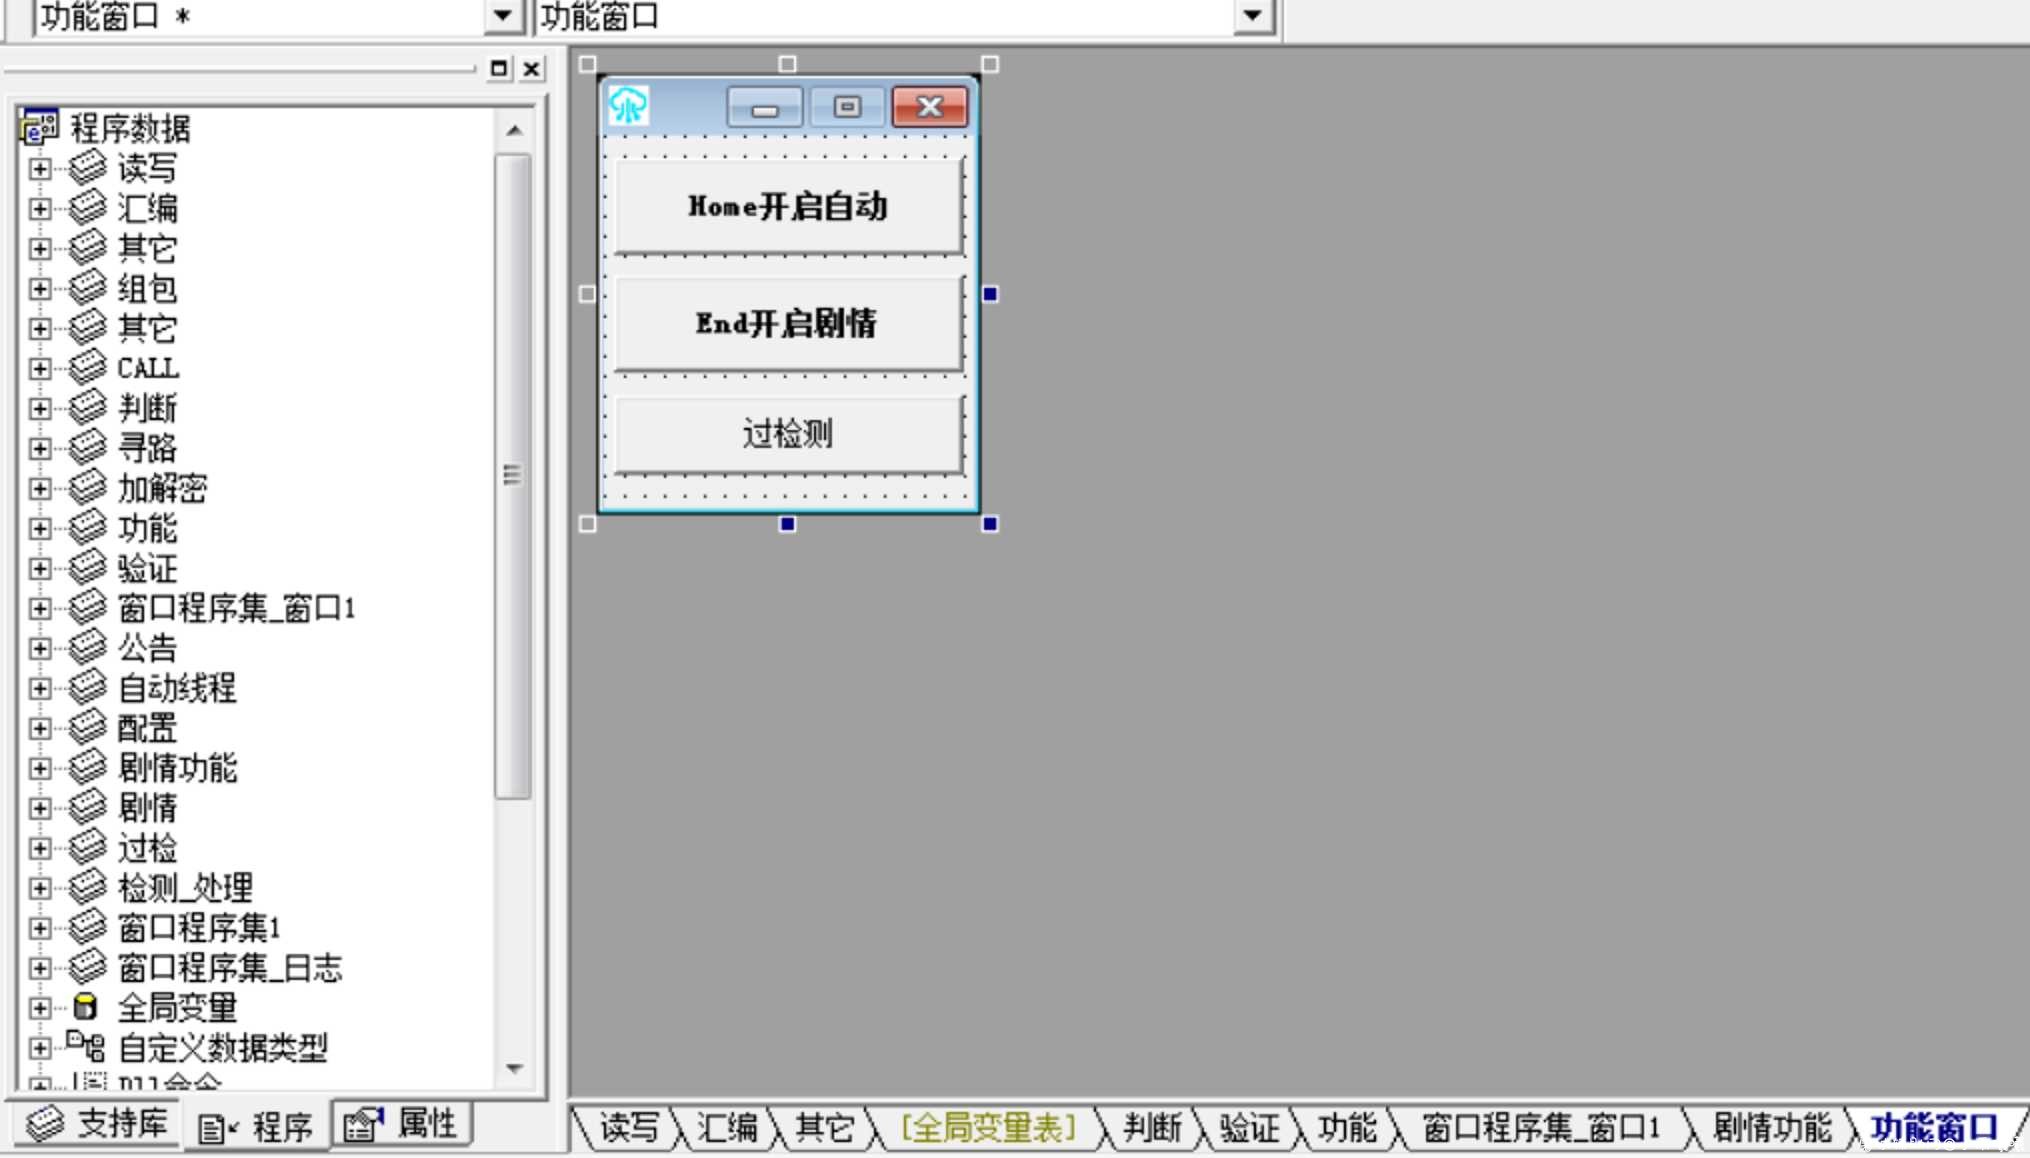Screen dimensions: 2030x1158
Task: Expand the 窗口程序集_窗口1 tree node
Action: point(40,608)
